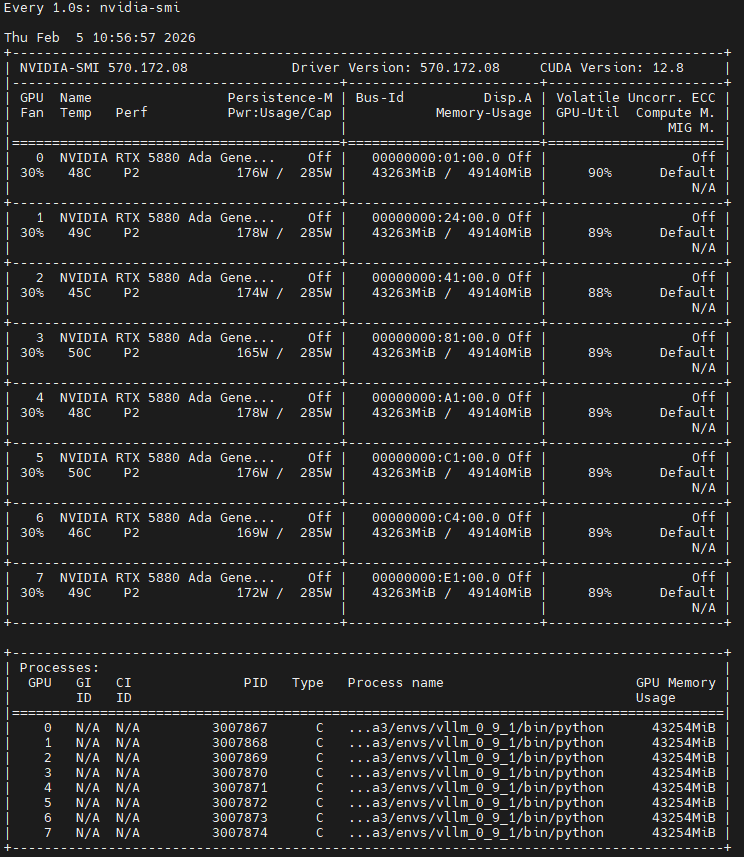Select PID 3007867
Image resolution: width=744 pixels, height=857 pixels.
coord(240,728)
